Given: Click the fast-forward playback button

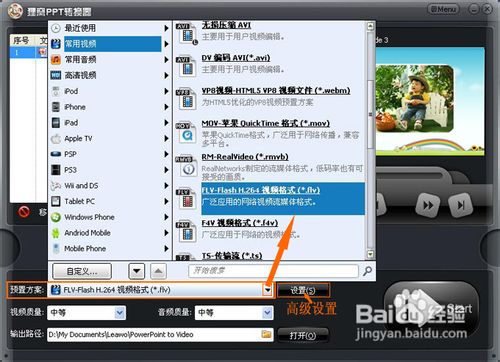Looking at the screenshot, I should click(428, 205).
